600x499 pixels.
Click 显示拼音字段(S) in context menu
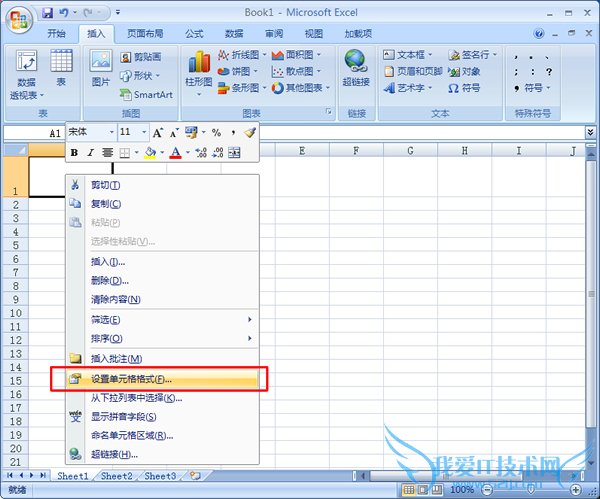[x=163, y=417]
